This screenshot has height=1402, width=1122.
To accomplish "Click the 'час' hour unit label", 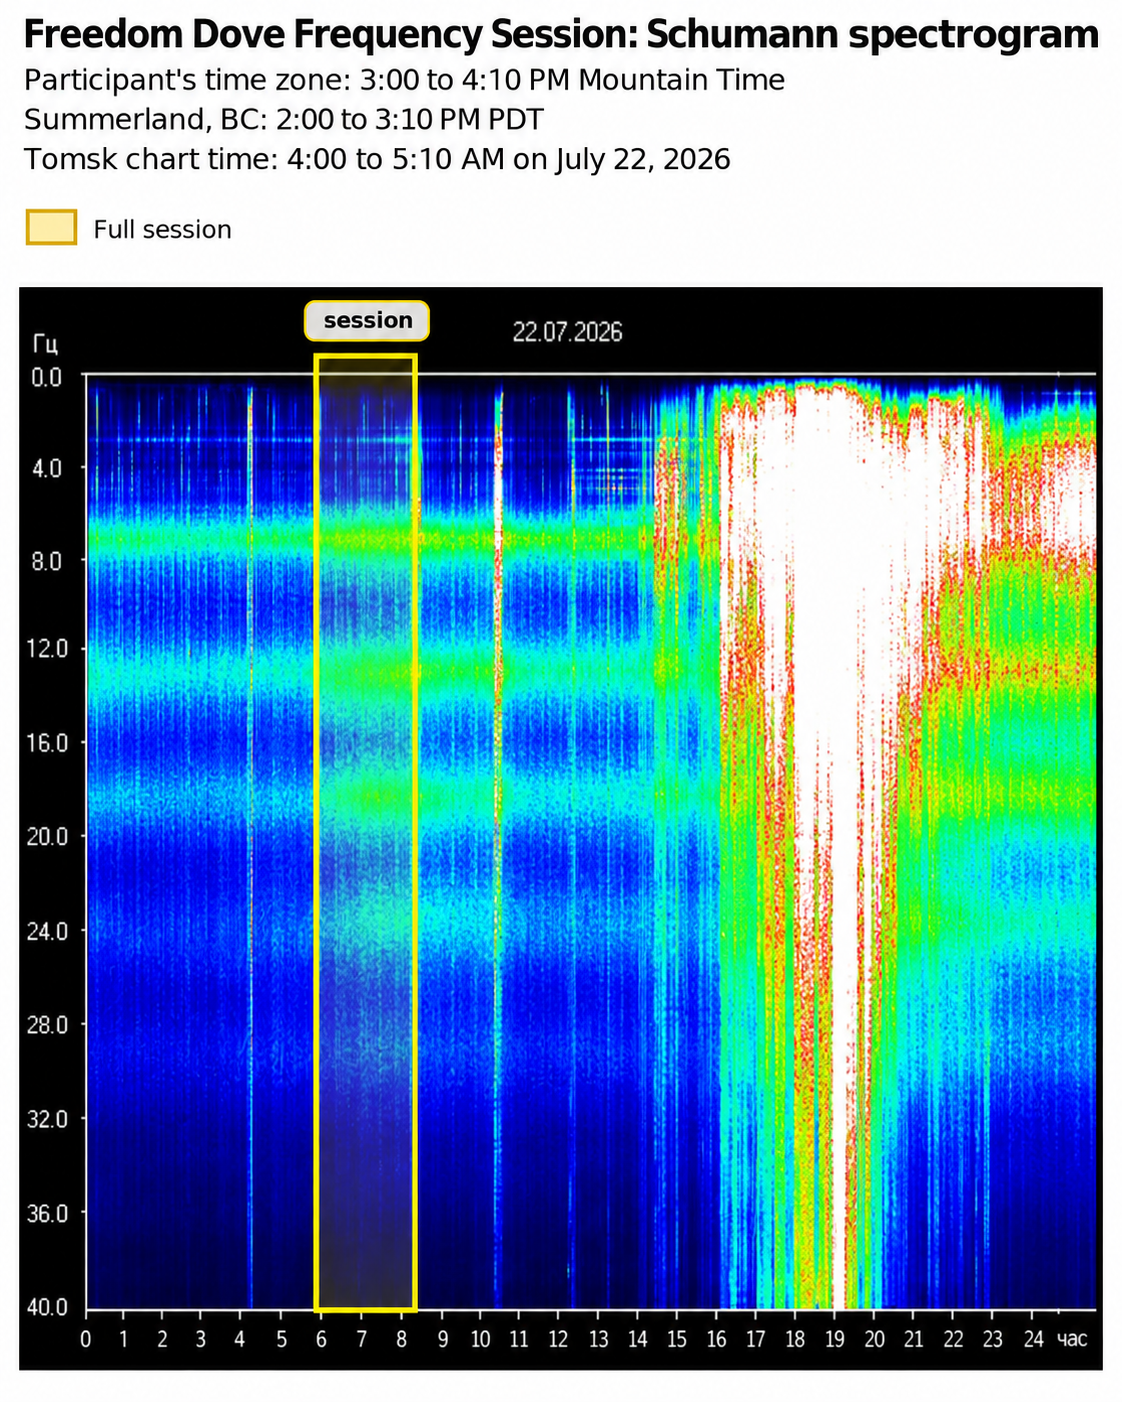I will (1072, 1339).
